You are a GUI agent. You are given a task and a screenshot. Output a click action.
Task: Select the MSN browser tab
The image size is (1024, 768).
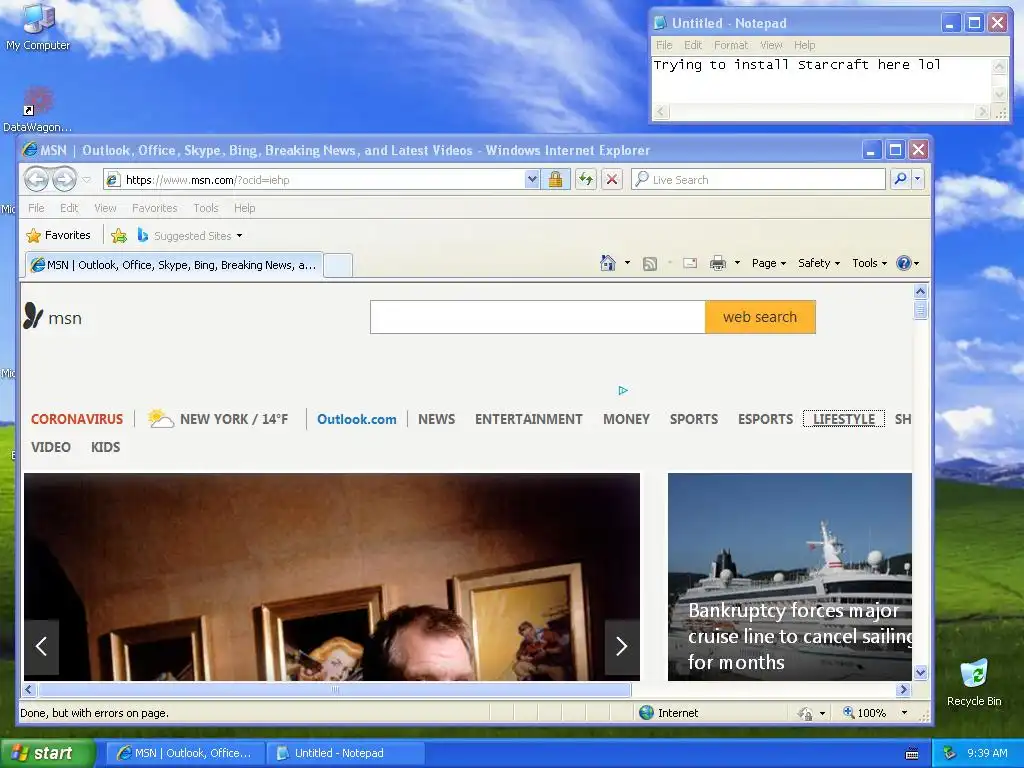tap(174, 264)
